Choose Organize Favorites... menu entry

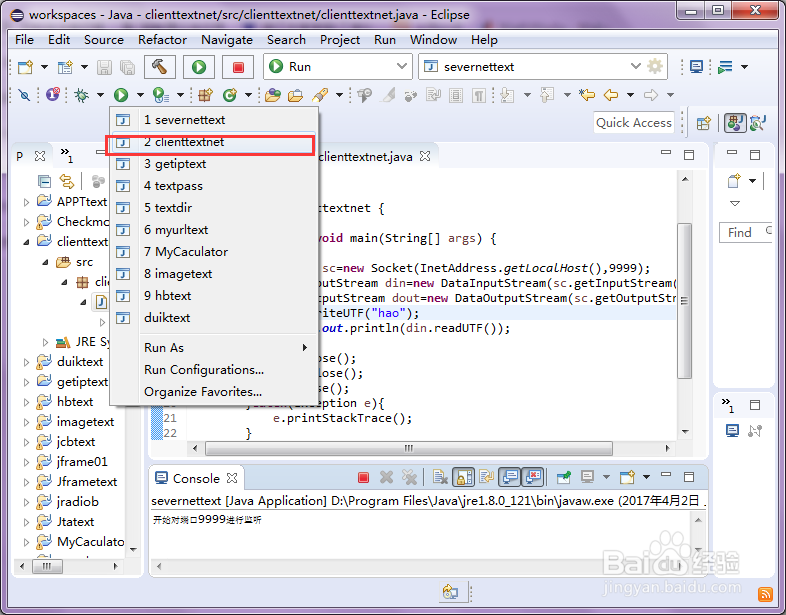tap(214, 391)
